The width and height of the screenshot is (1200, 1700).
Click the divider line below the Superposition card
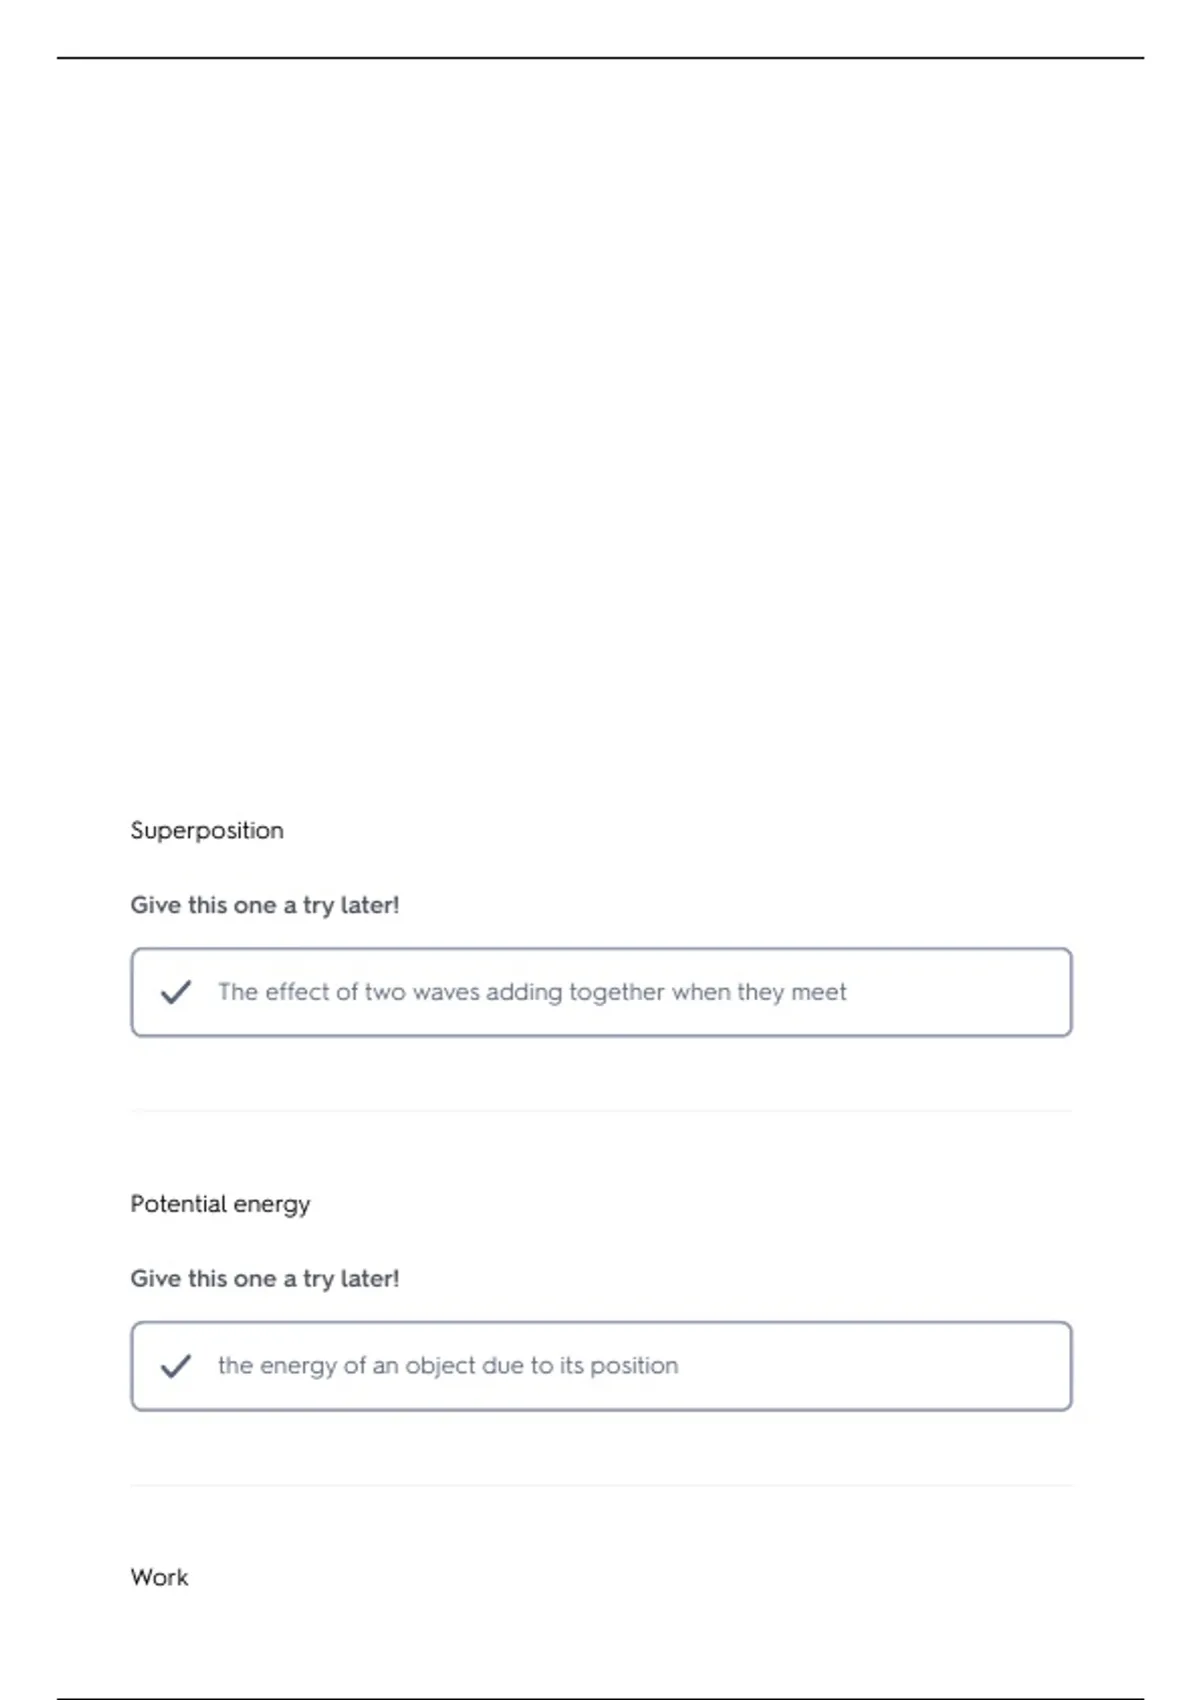[x=601, y=1111]
